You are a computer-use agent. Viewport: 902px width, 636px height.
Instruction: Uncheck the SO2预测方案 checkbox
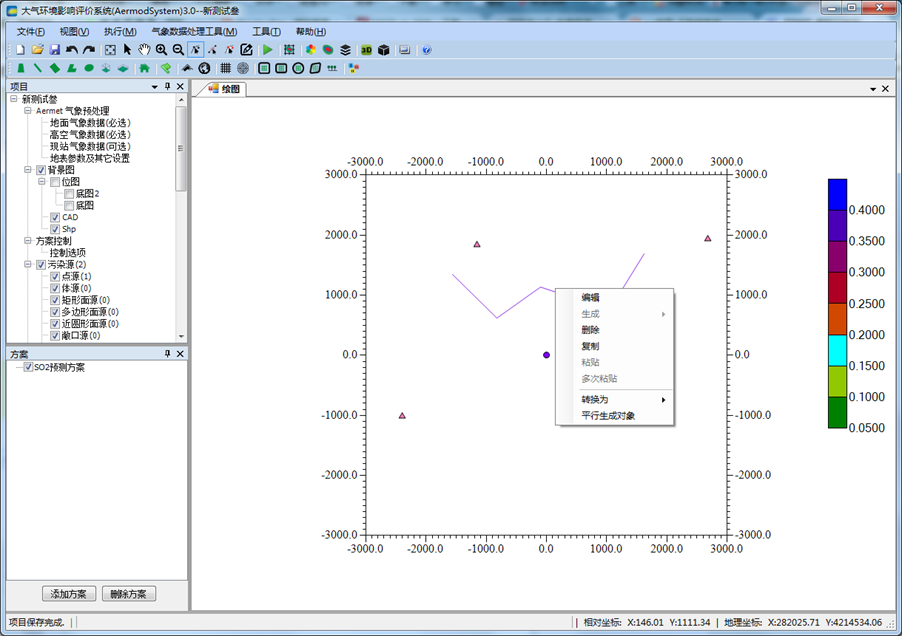coord(28,367)
